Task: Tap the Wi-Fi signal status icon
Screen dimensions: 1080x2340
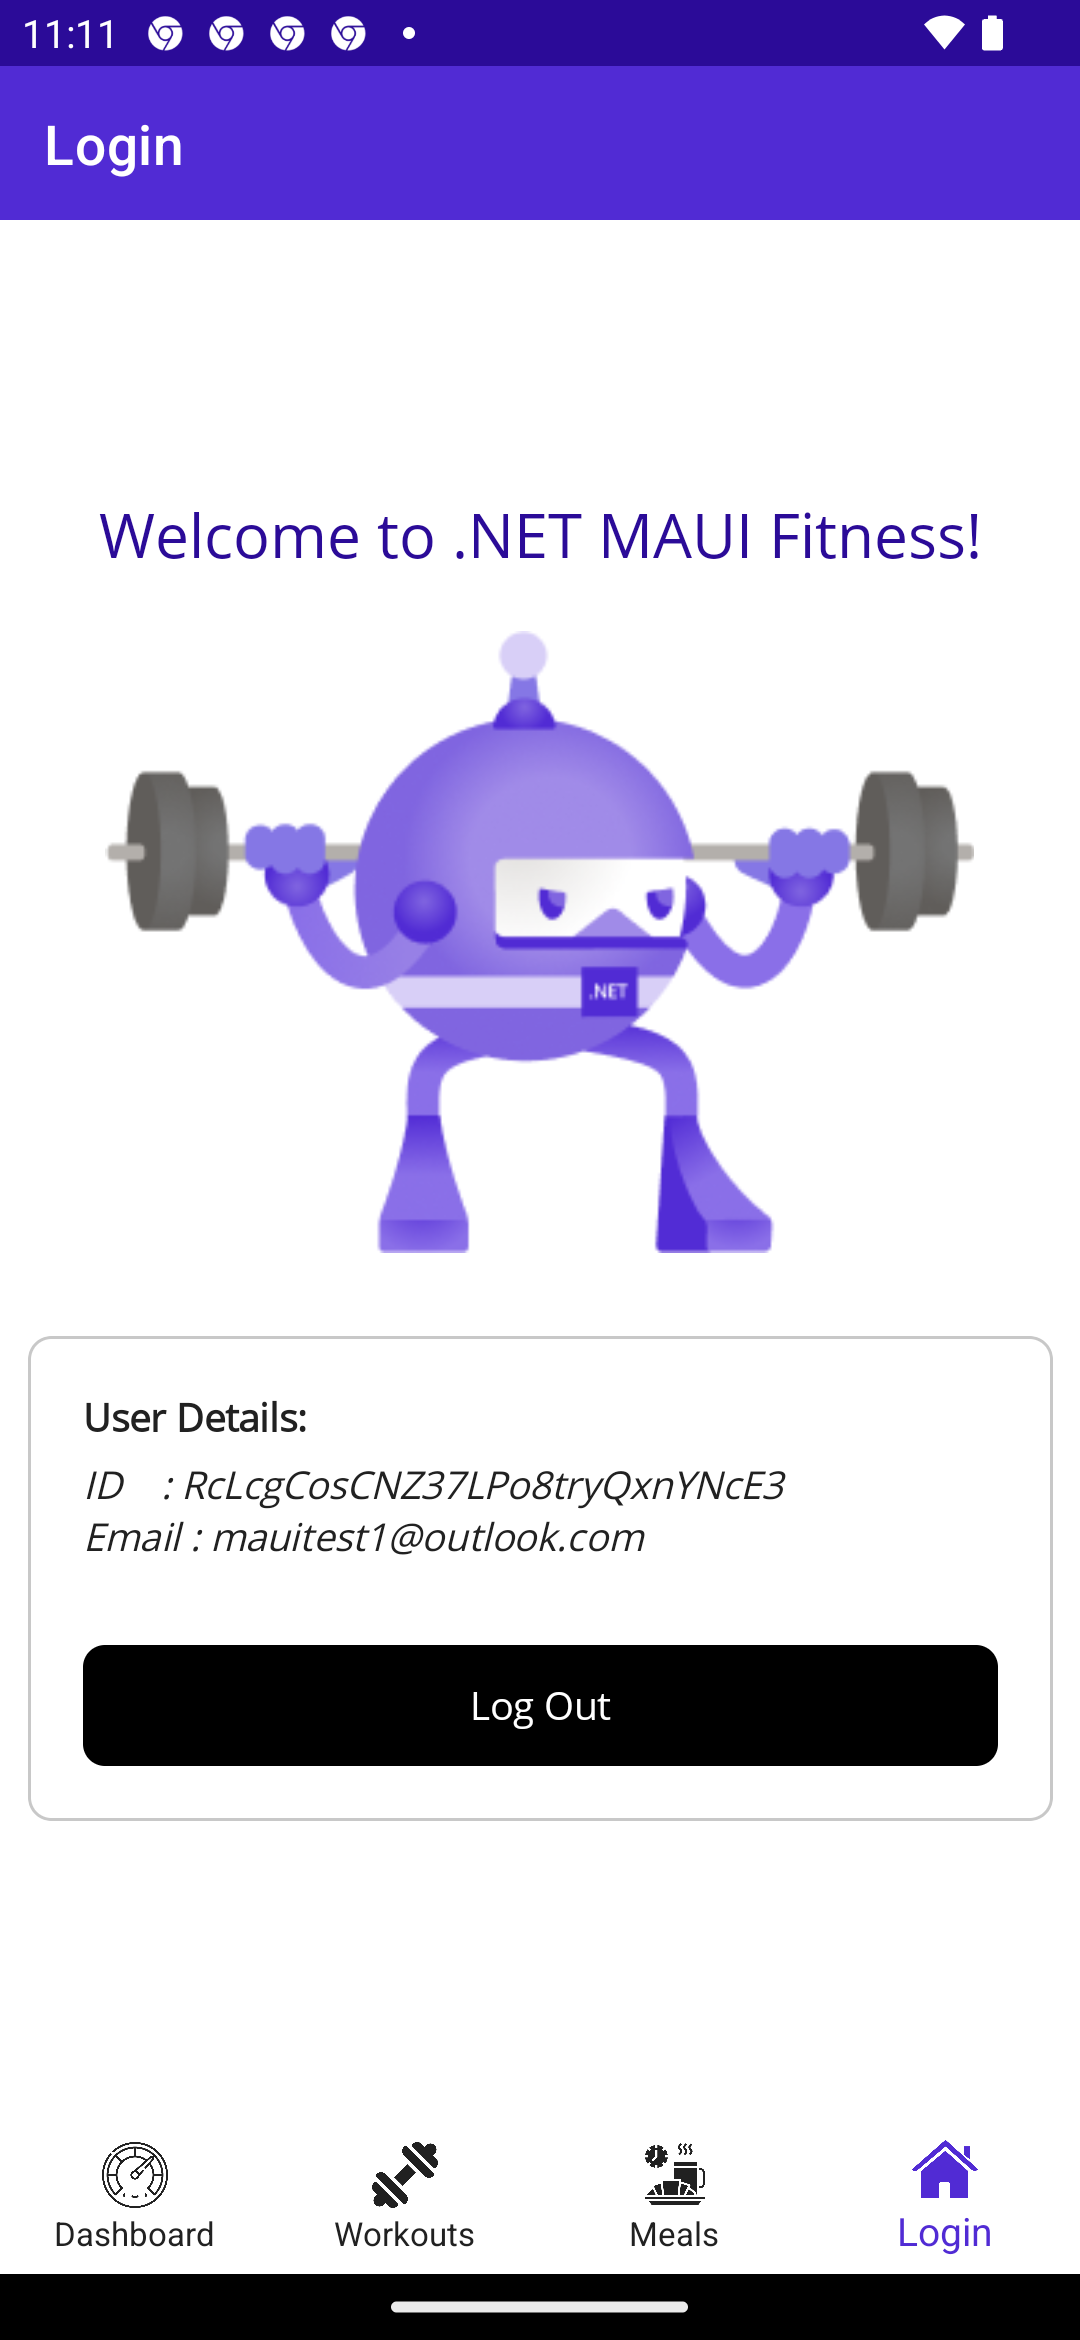Action: point(942,33)
